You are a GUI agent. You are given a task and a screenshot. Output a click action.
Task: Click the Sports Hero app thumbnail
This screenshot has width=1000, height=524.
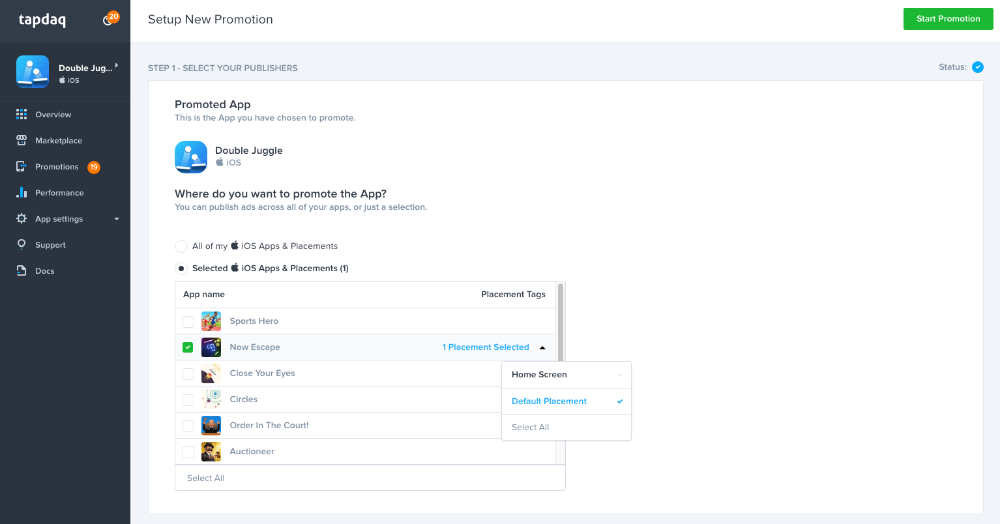click(211, 321)
